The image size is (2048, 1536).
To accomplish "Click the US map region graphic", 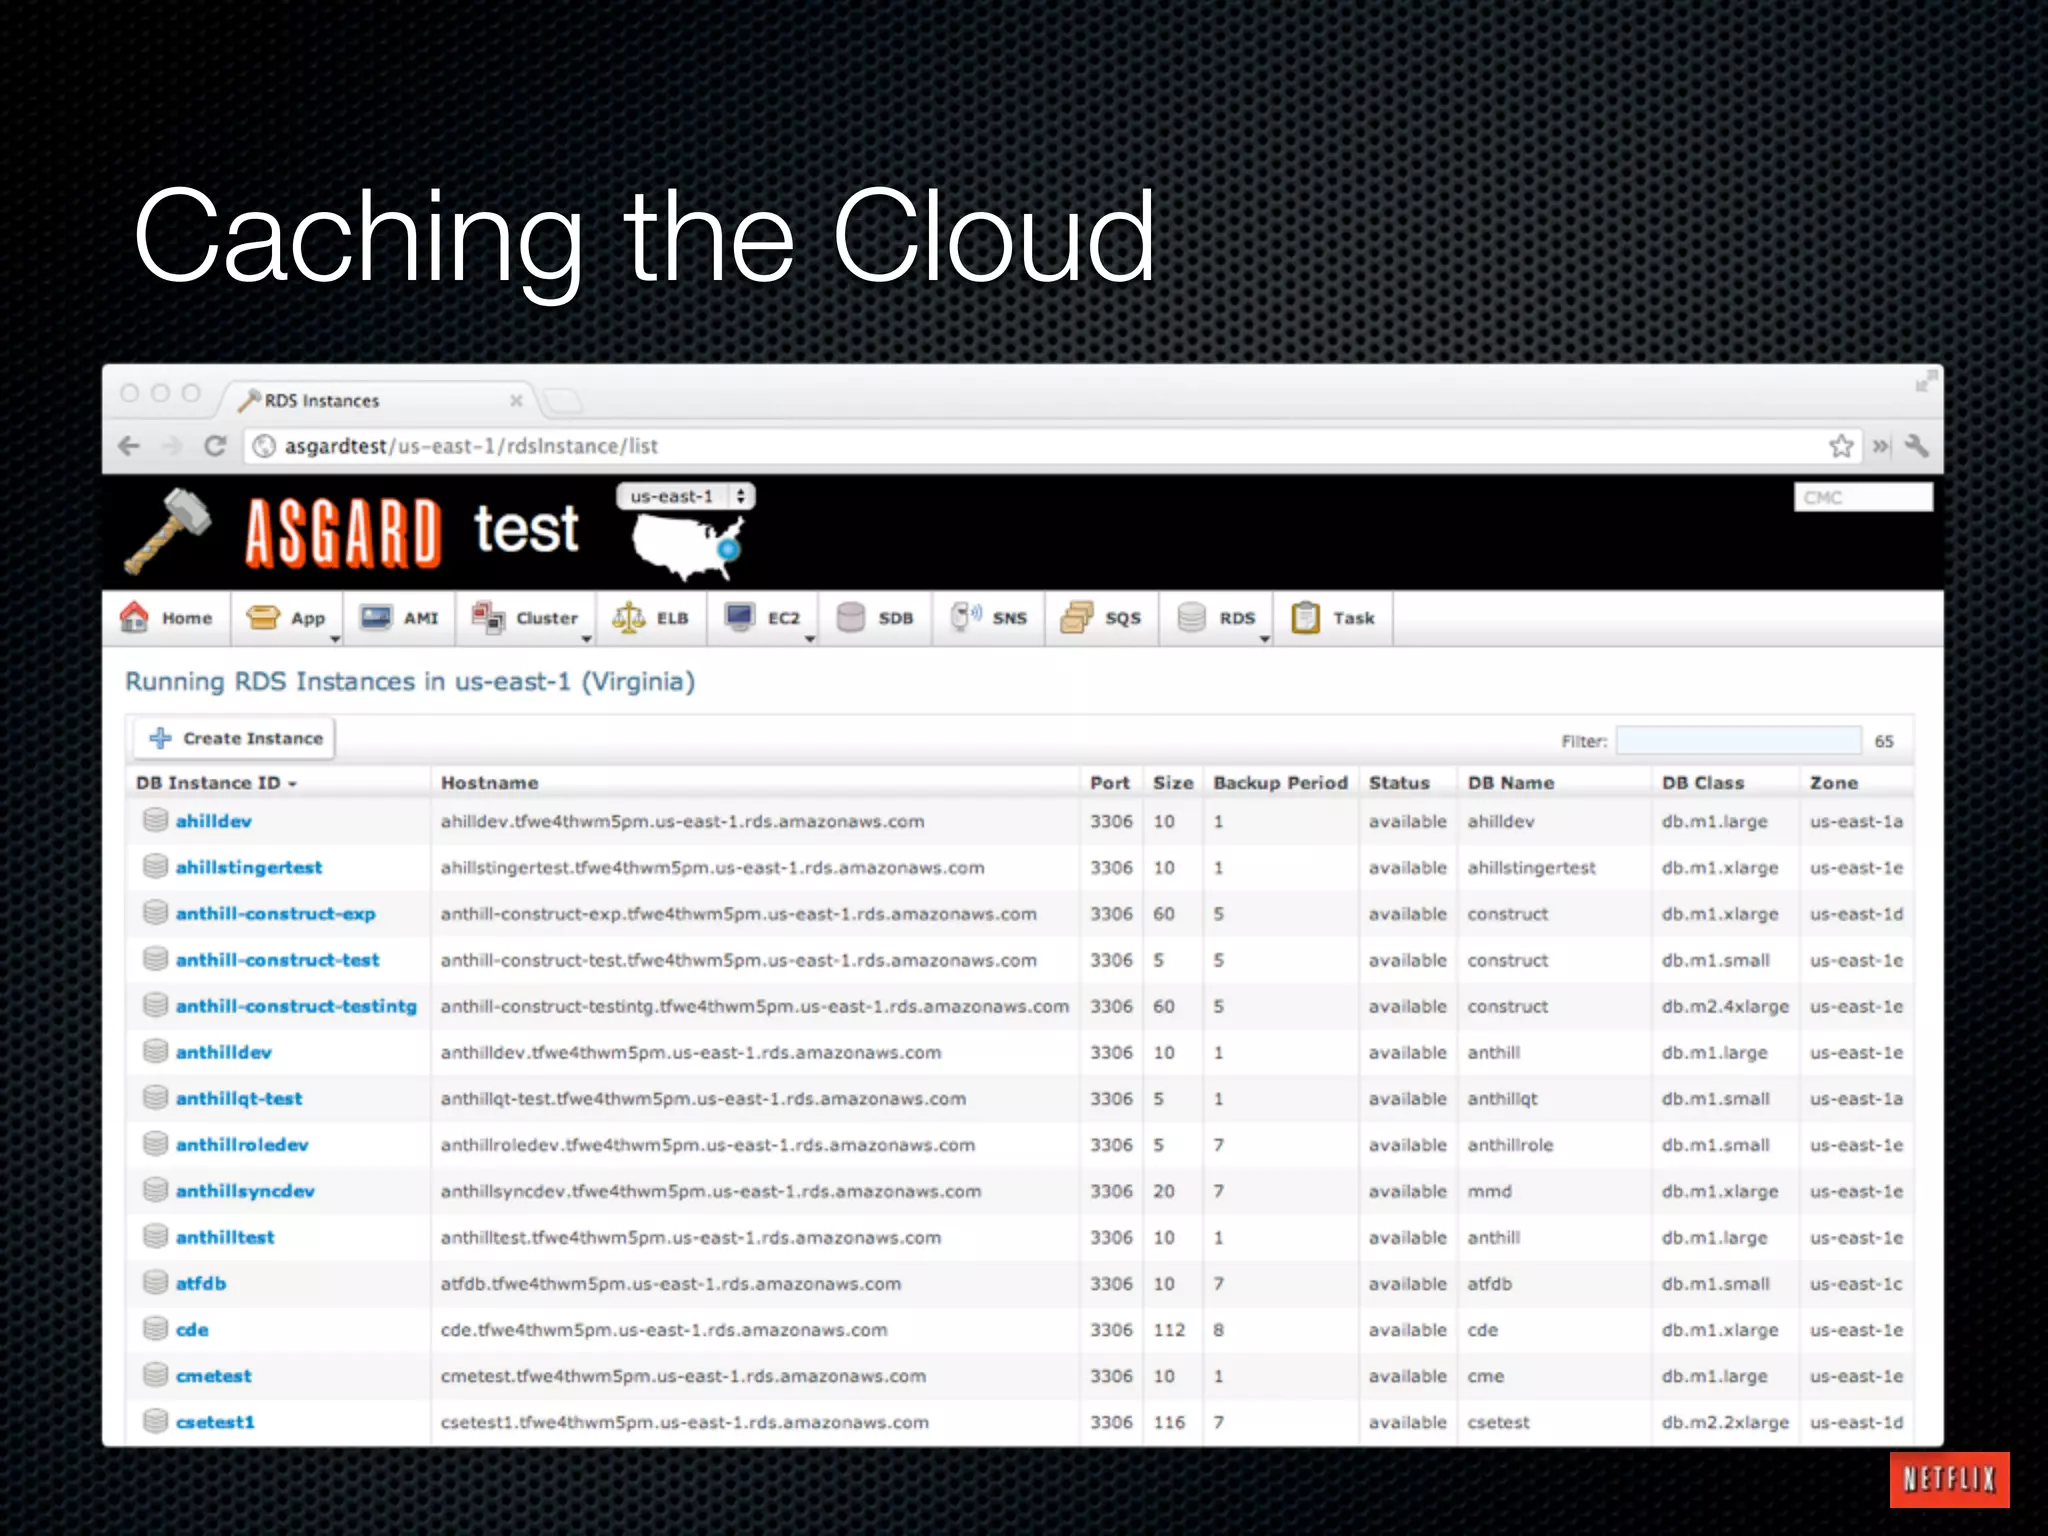I will 689,546.
